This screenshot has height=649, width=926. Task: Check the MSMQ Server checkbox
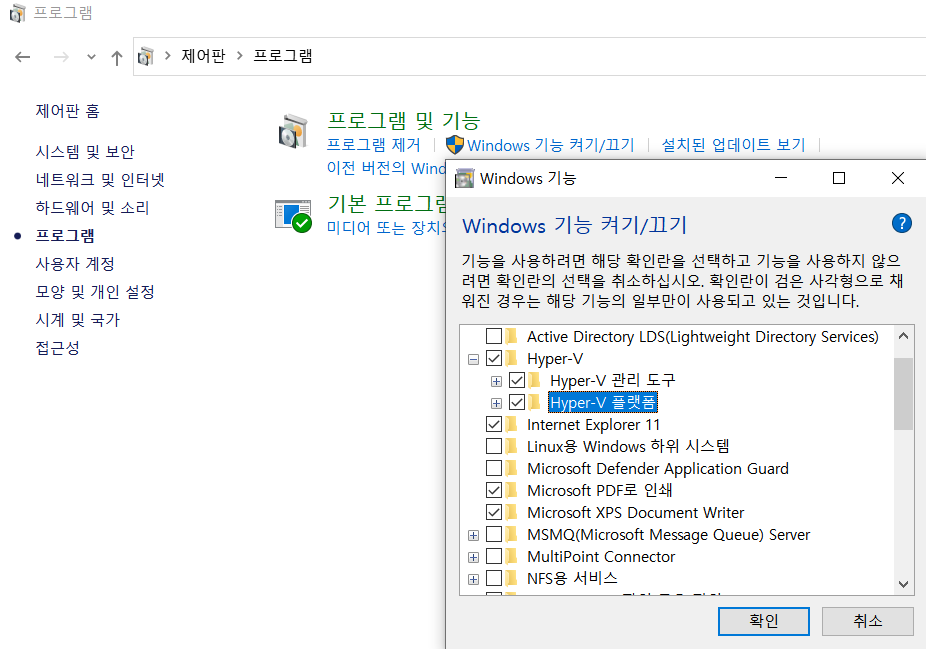pyautogui.click(x=494, y=534)
